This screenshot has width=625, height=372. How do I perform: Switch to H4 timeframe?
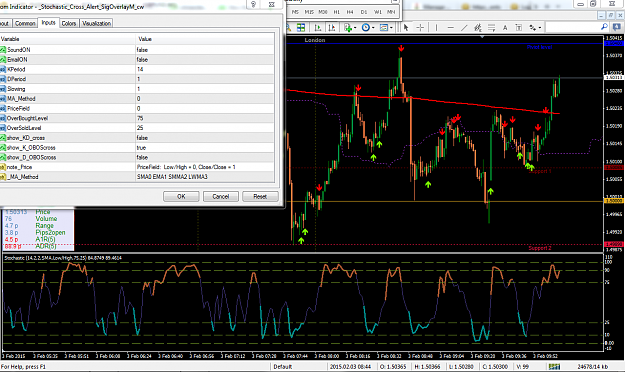tap(350, 12)
